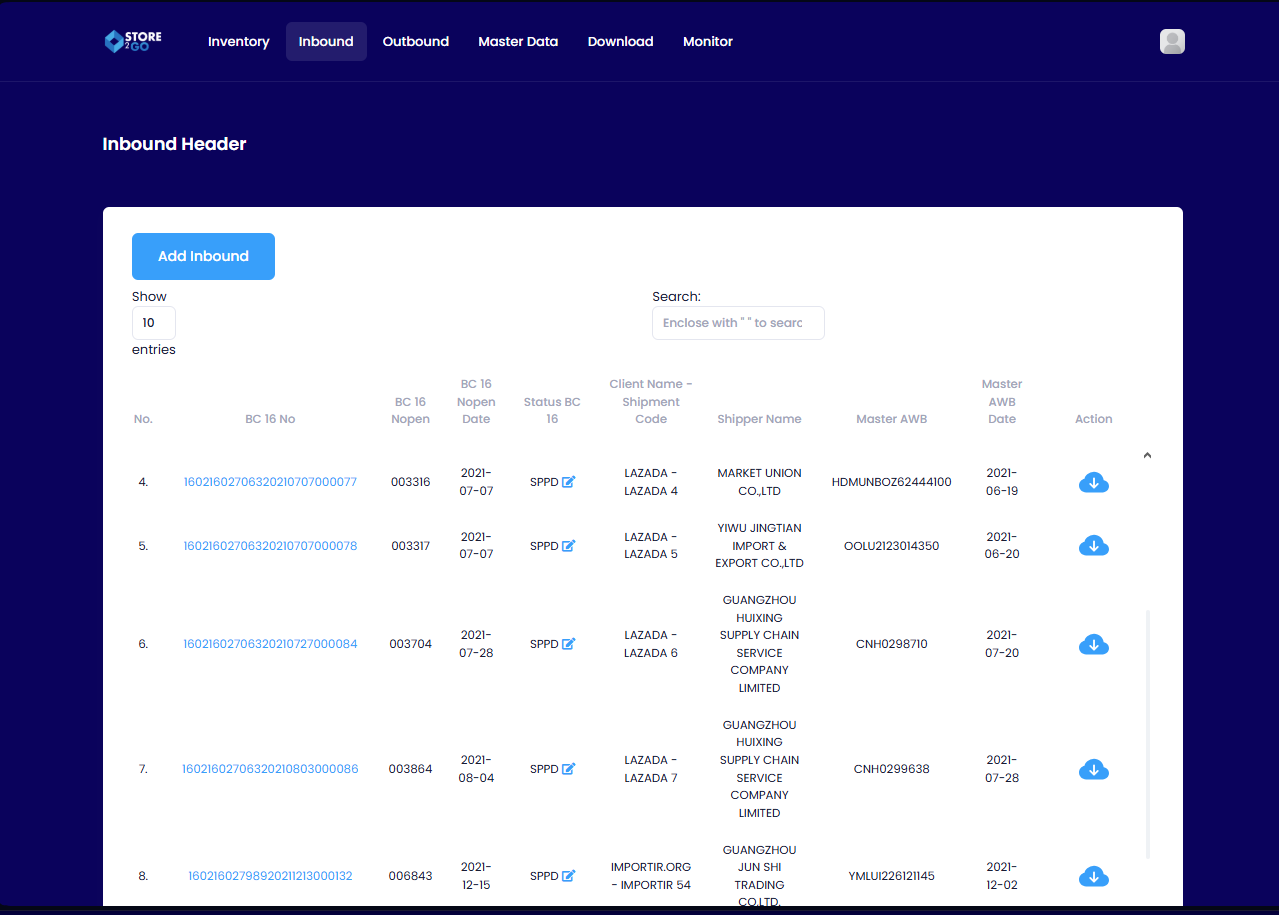Edit SPPD status for LAZADA 5 row
Viewport: 1279px width, 915px height.
(x=568, y=546)
